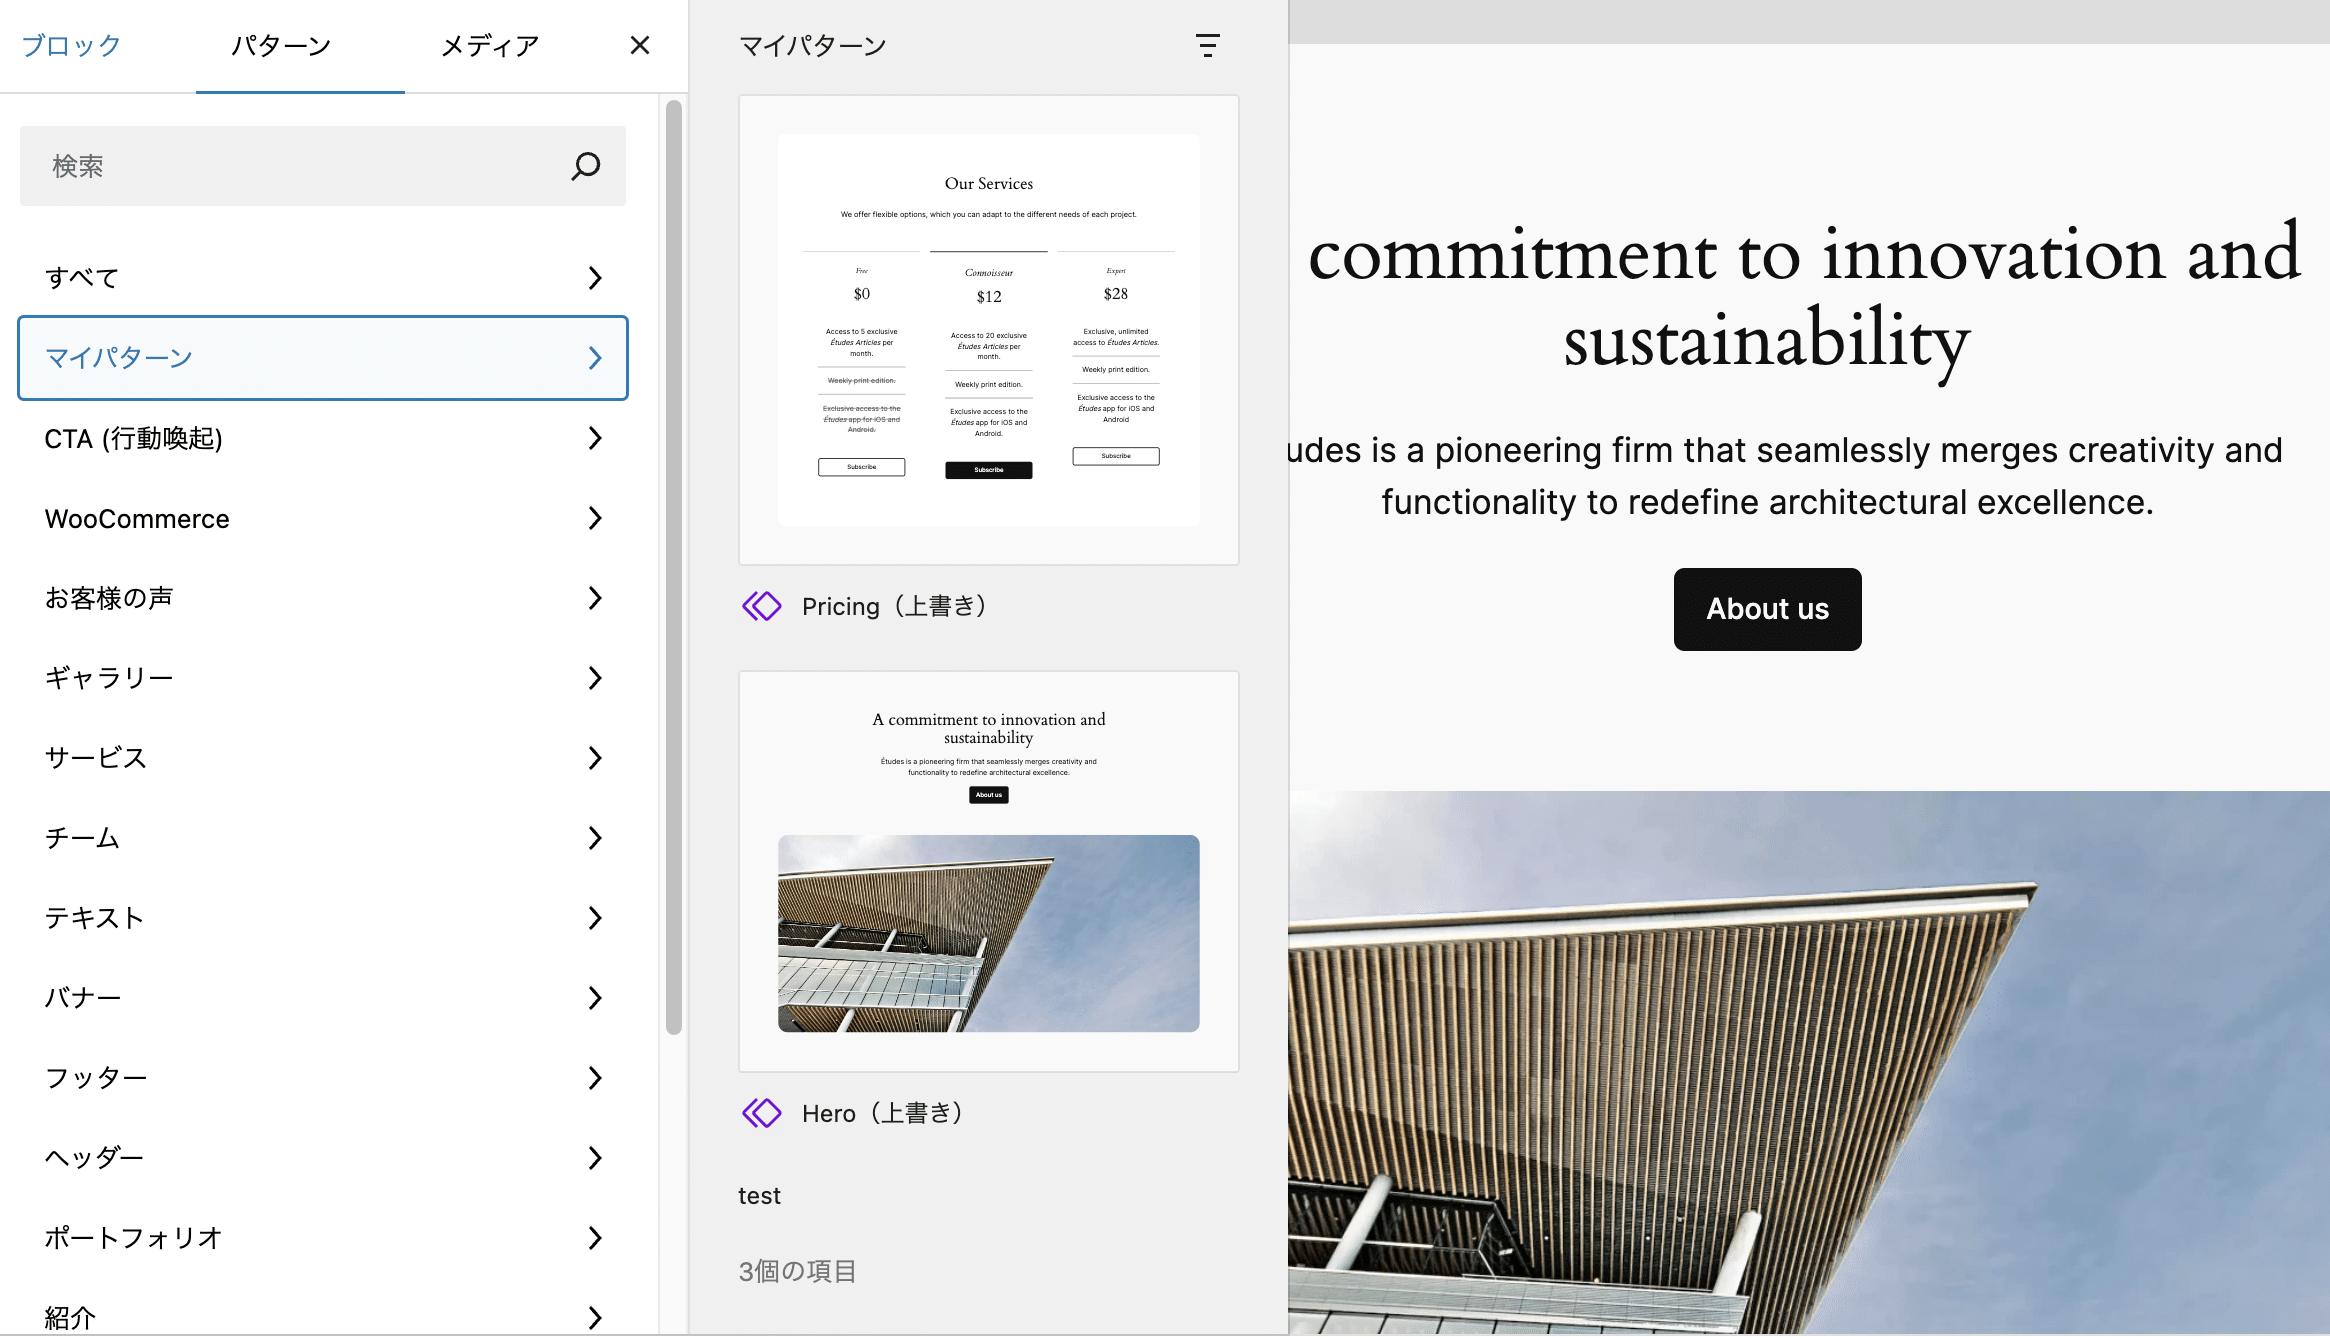
Task: Open the マイパターン panel
Action: point(322,357)
